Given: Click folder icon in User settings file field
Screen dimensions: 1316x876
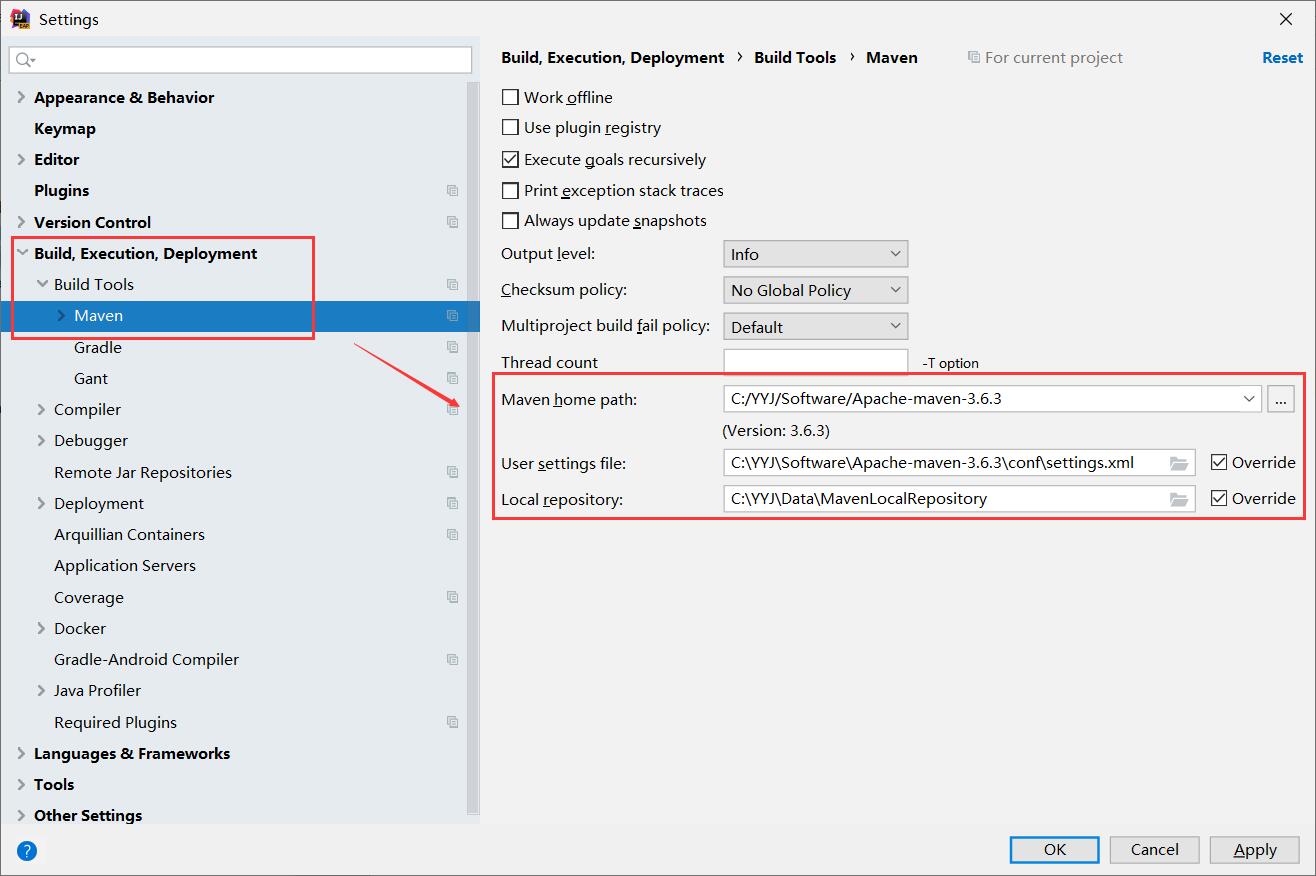Looking at the screenshot, I should coord(1179,463).
